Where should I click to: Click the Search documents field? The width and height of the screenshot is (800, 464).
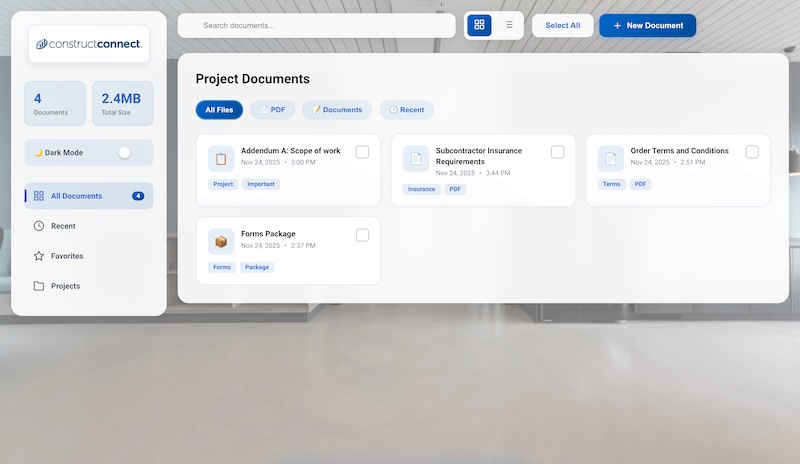click(x=316, y=26)
